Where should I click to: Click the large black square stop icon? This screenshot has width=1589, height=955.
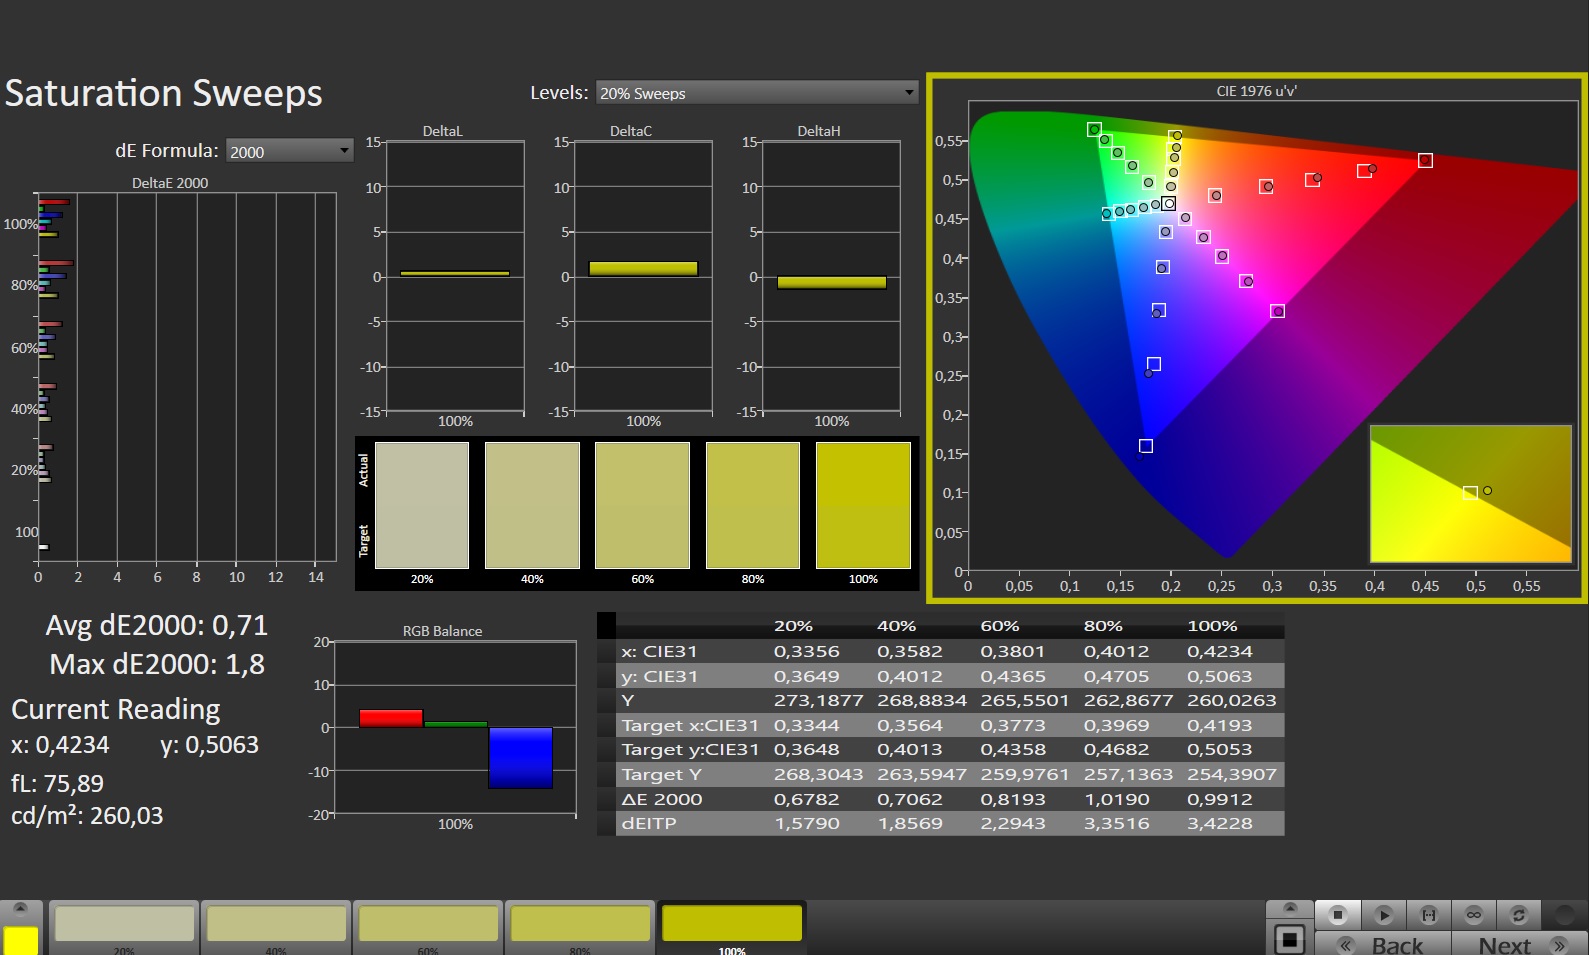[x=1290, y=940]
